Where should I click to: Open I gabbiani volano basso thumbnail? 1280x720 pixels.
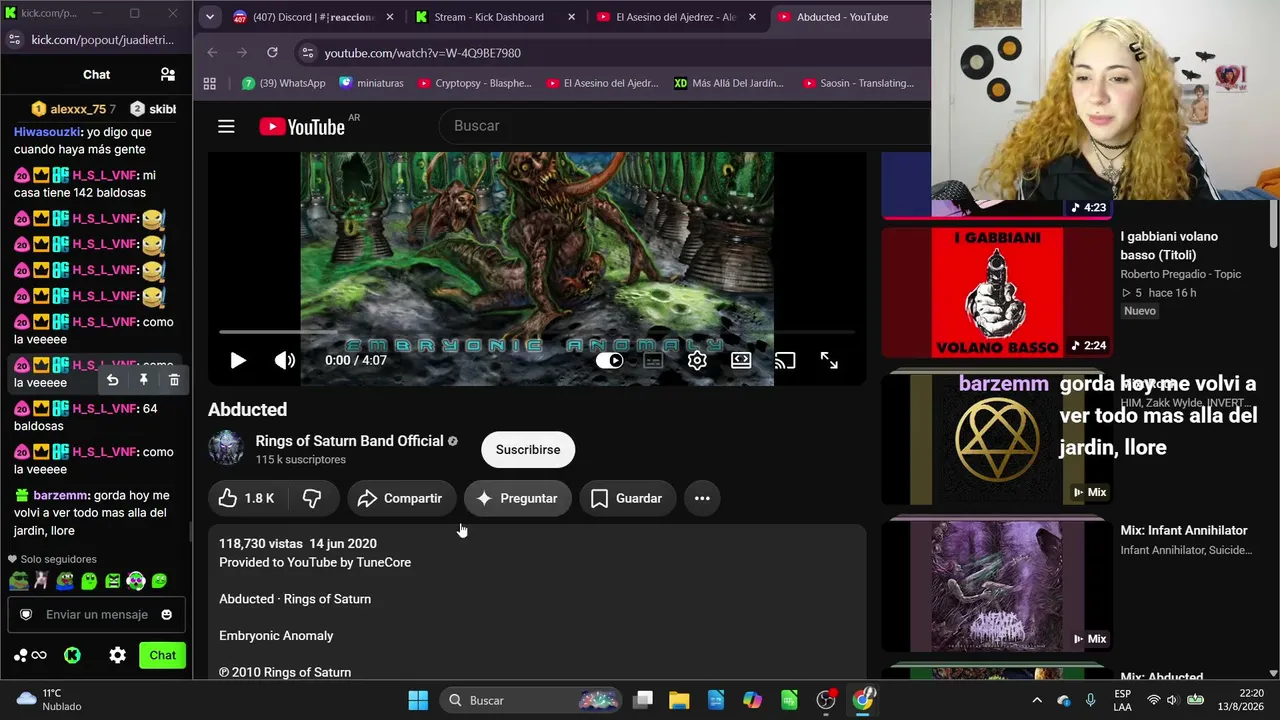[997, 293]
